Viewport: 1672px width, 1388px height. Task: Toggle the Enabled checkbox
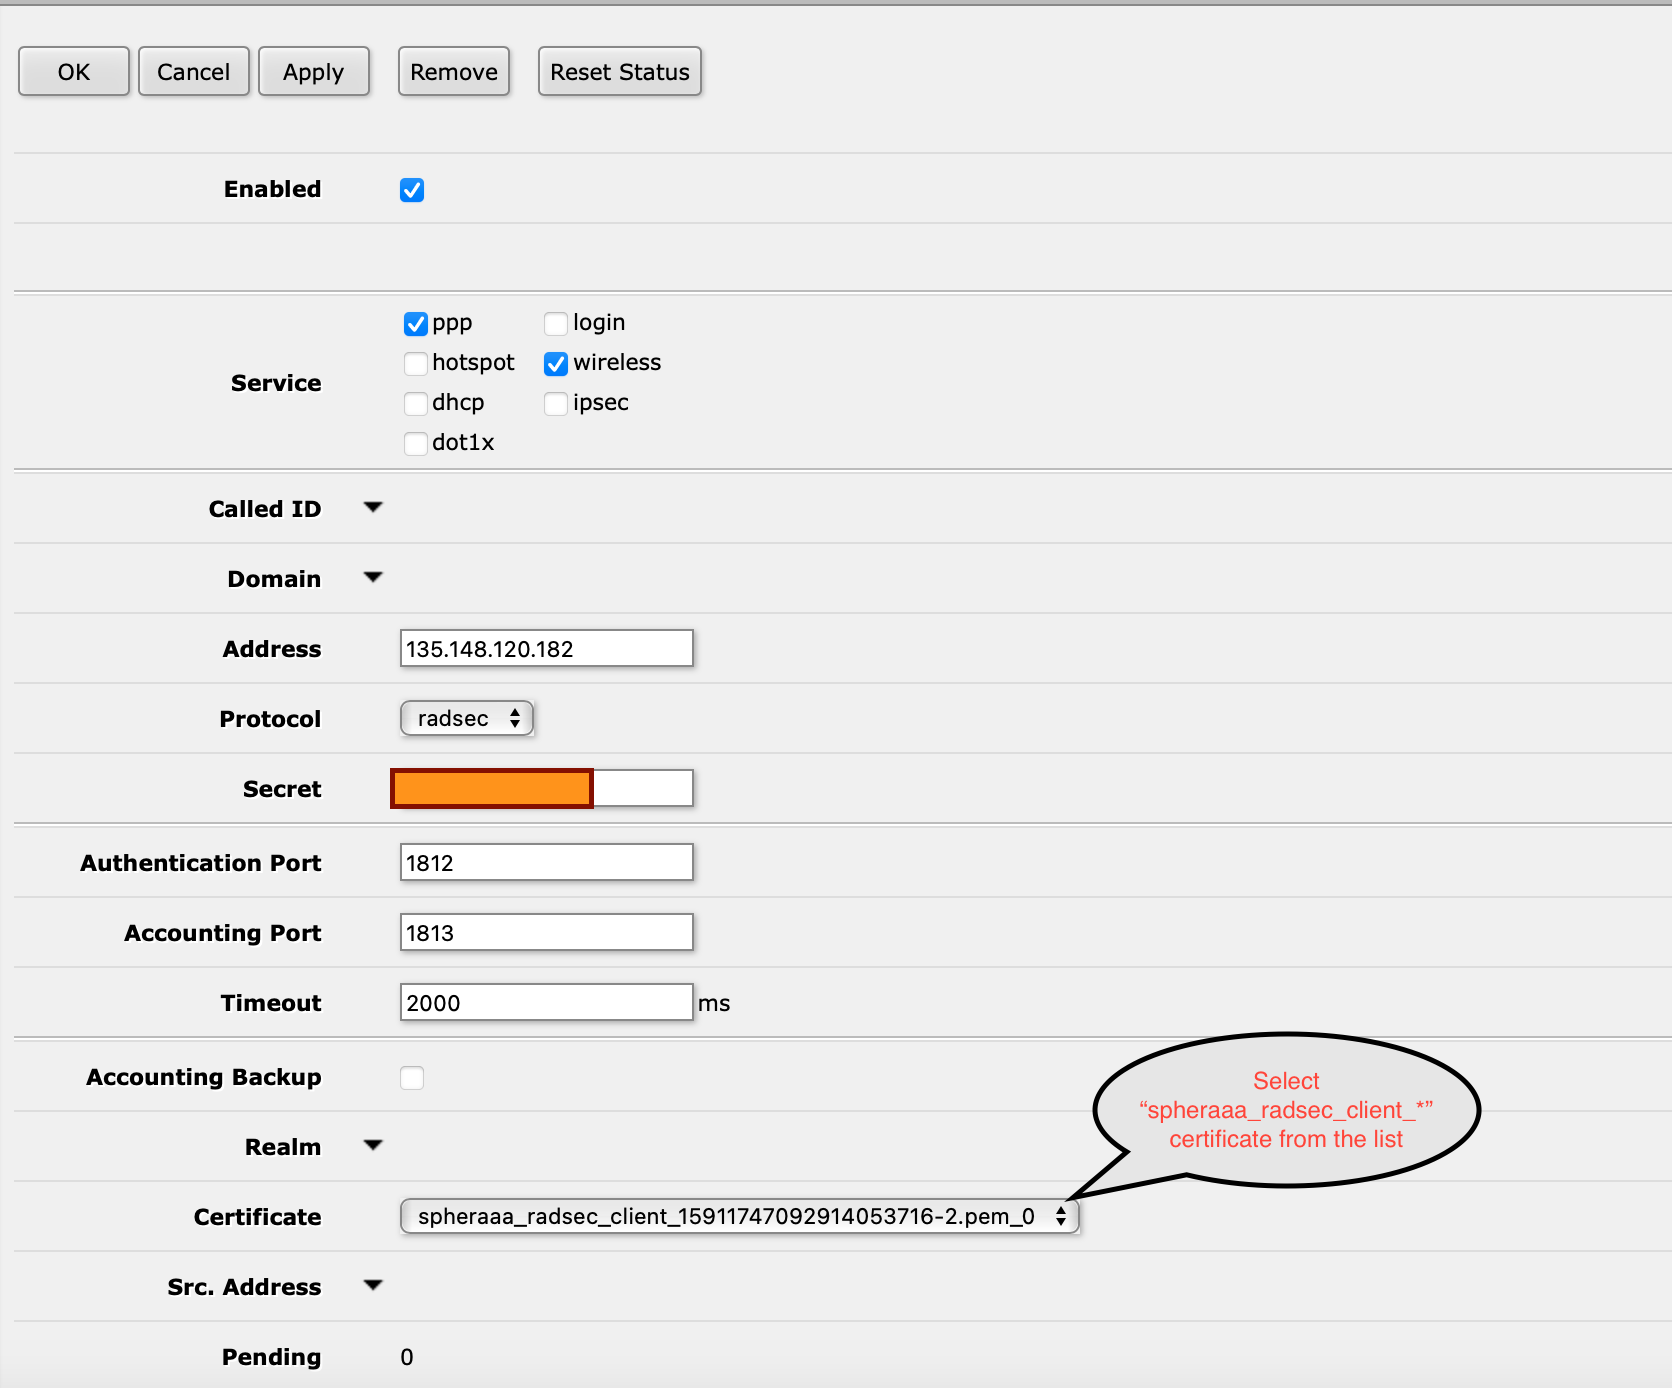(412, 190)
